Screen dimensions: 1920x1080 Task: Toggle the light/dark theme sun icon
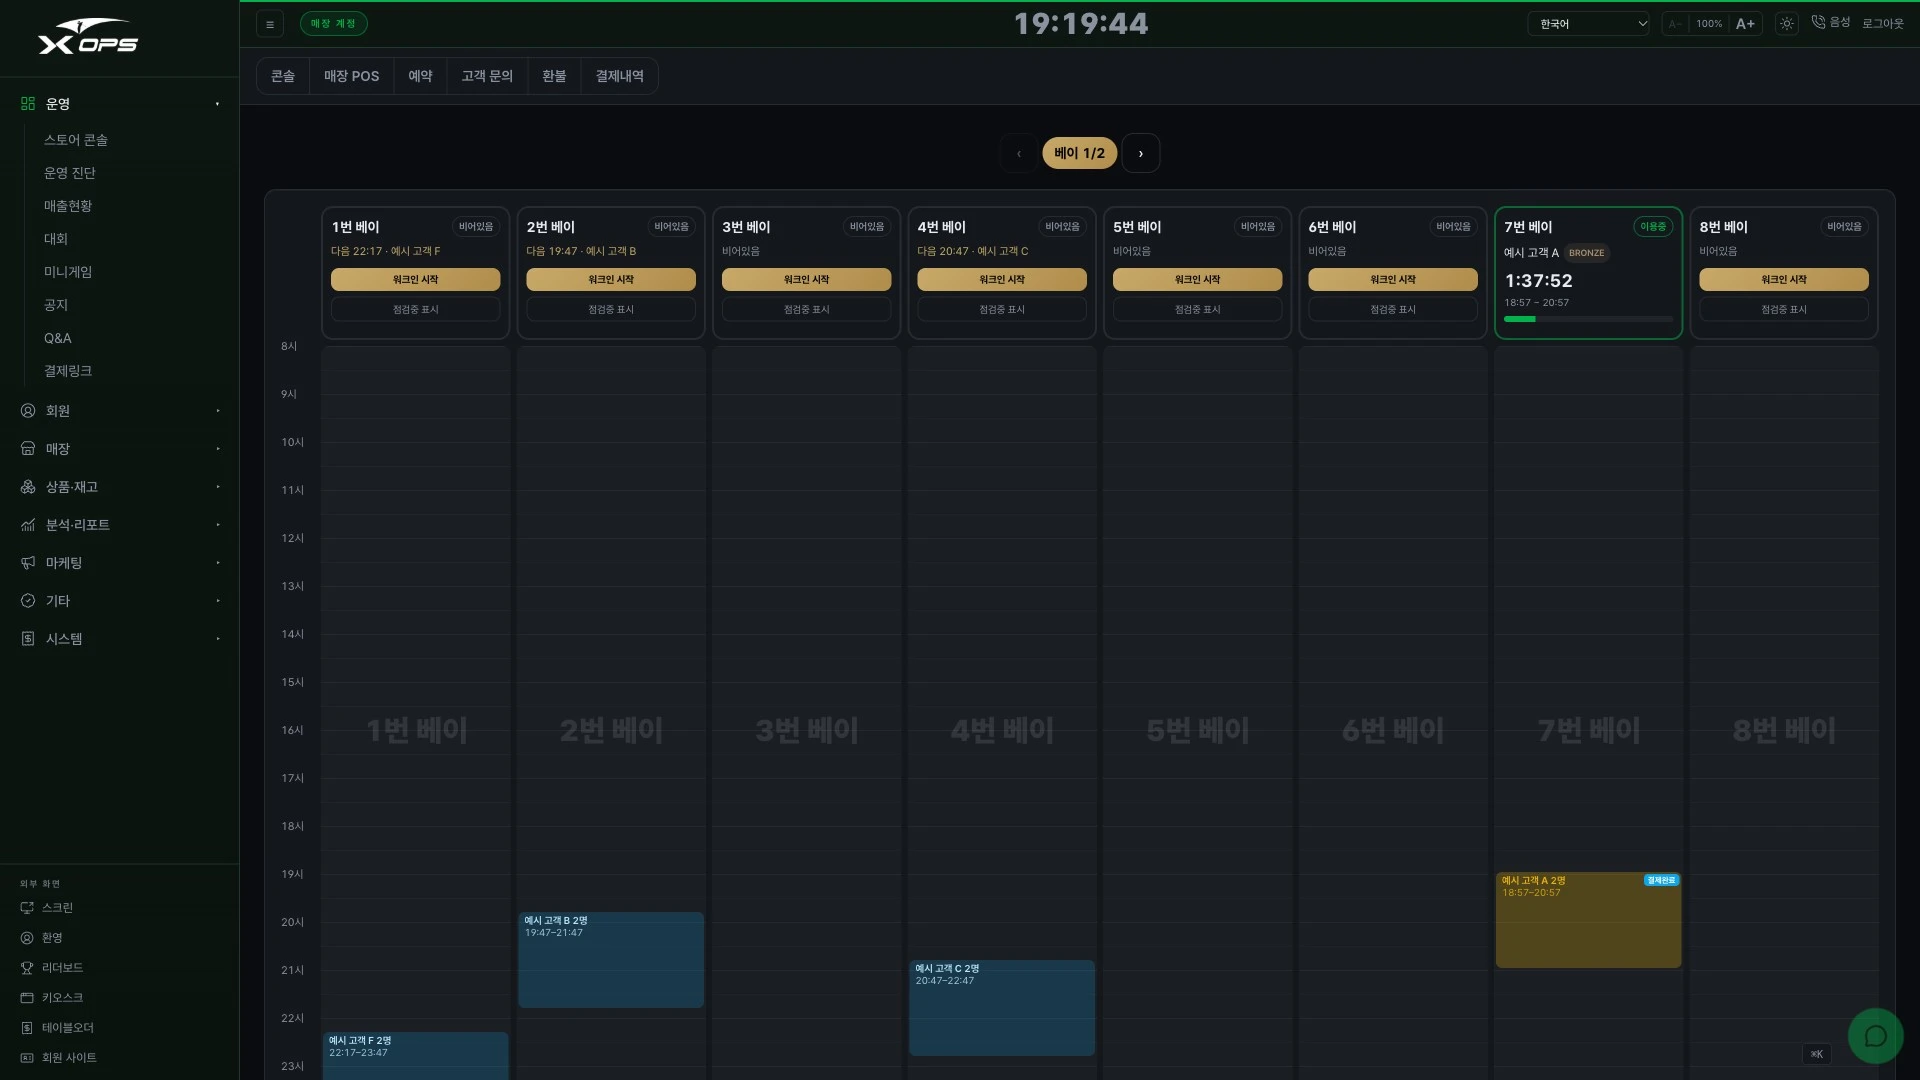pyautogui.click(x=1787, y=24)
